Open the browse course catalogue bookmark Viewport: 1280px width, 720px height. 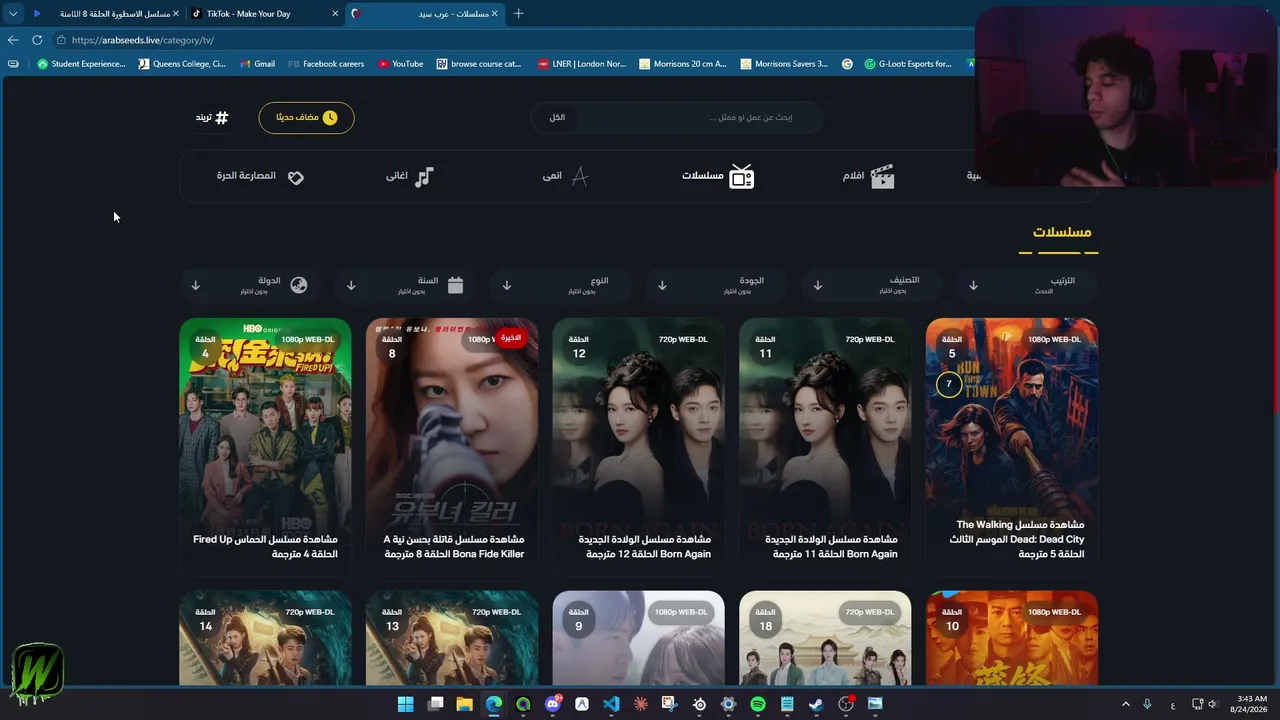(478, 64)
